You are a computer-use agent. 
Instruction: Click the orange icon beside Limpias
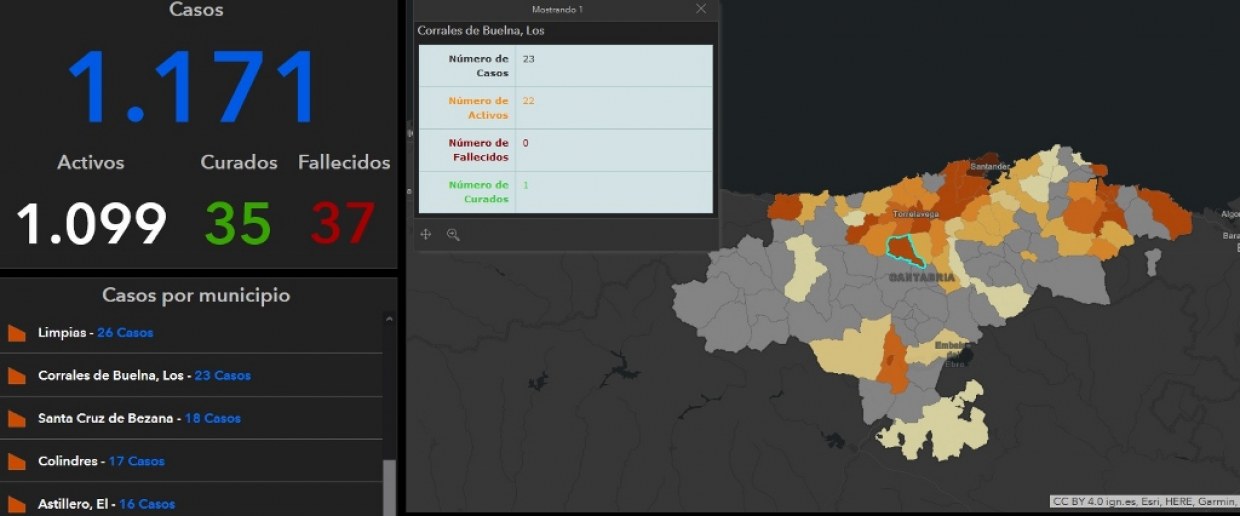17,333
